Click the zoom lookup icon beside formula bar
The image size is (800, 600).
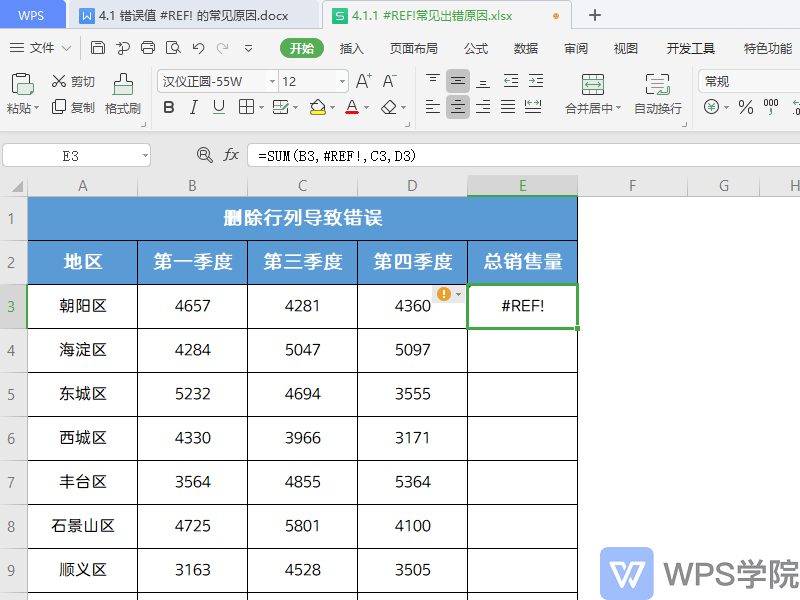pos(205,155)
